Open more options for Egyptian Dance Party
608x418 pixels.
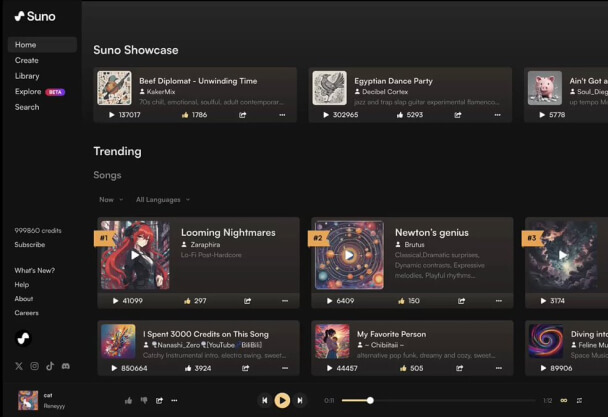click(496, 115)
